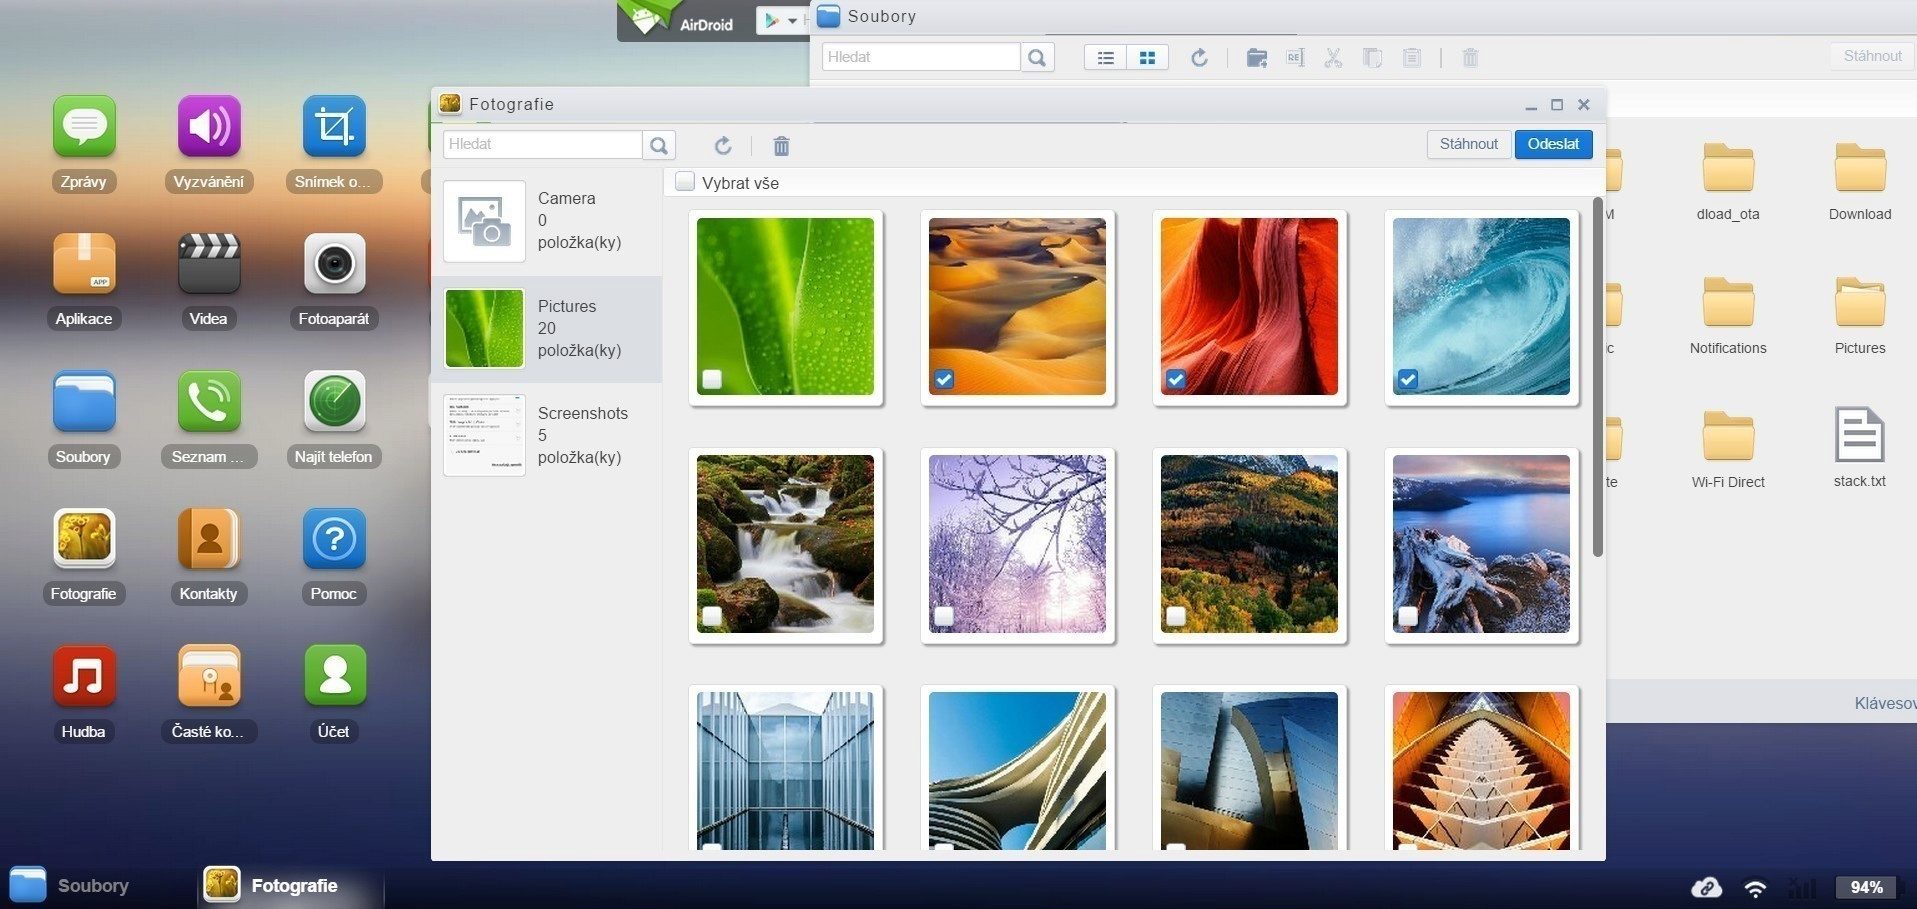Open the Download folder in Soubory
Screen dimensions: 1917x909
point(1860,182)
